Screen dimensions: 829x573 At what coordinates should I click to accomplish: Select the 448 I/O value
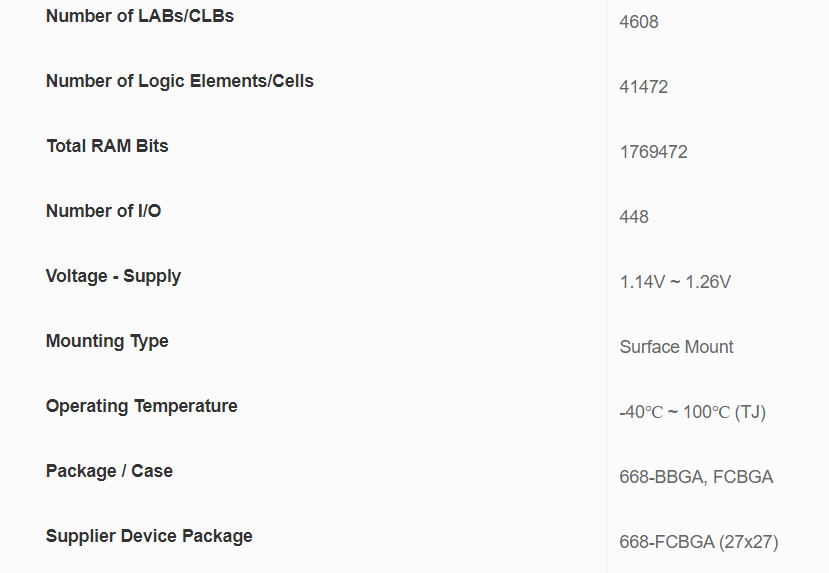[634, 217]
